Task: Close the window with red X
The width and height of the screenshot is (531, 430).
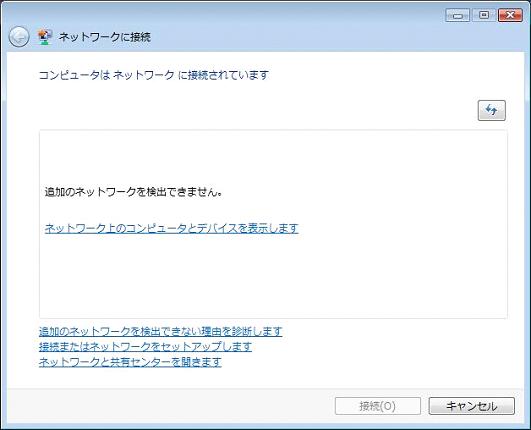Action: pyautogui.click(x=510, y=15)
